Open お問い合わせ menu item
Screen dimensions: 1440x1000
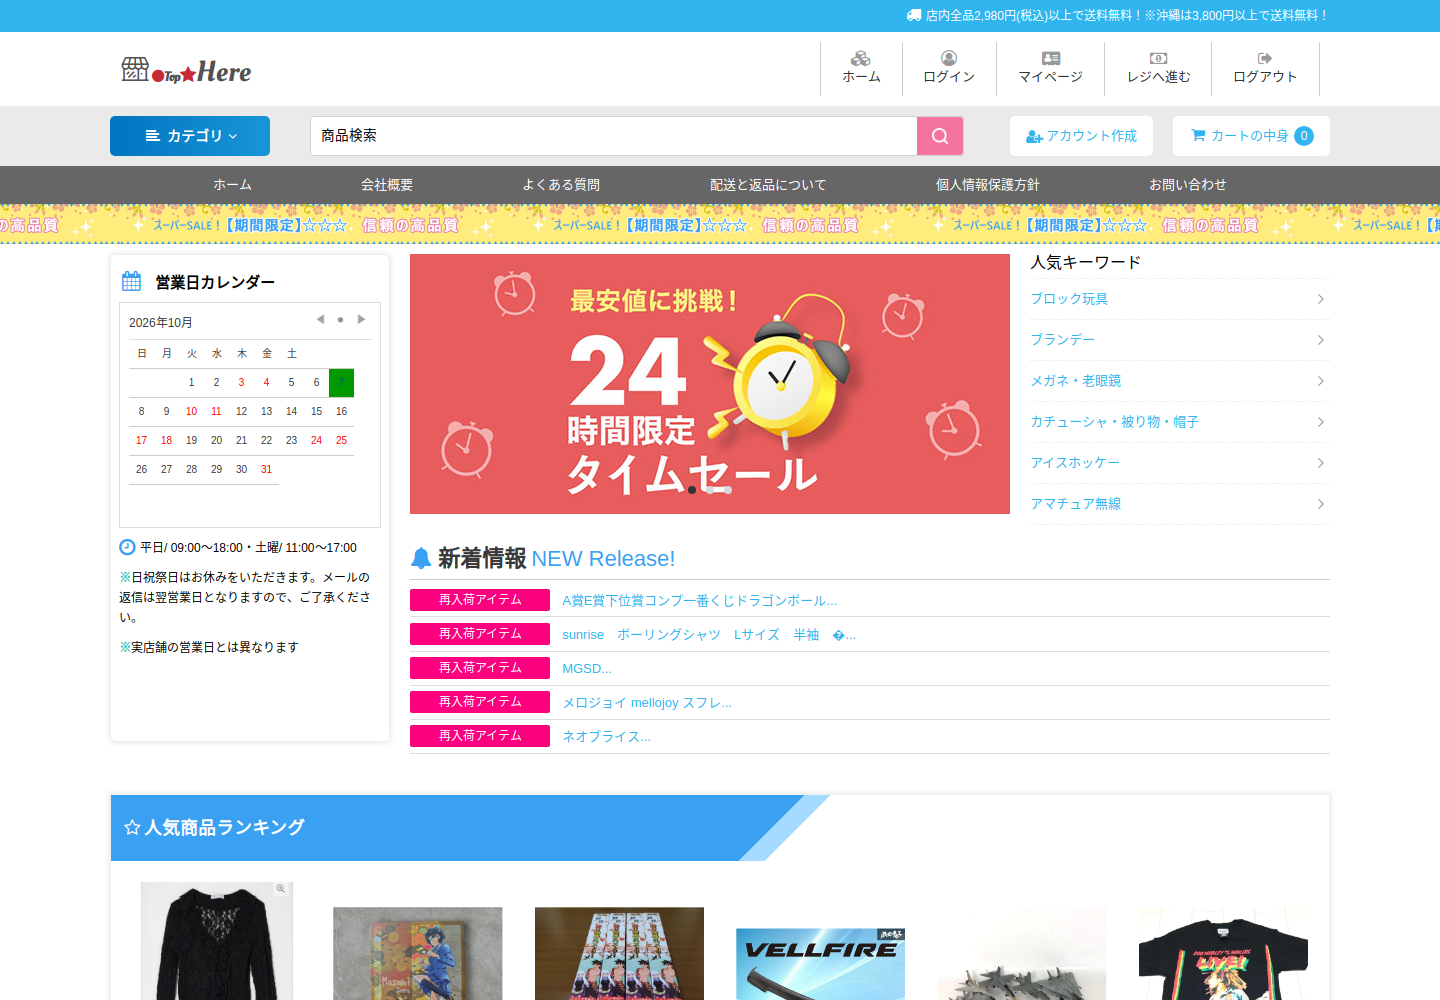(1188, 185)
